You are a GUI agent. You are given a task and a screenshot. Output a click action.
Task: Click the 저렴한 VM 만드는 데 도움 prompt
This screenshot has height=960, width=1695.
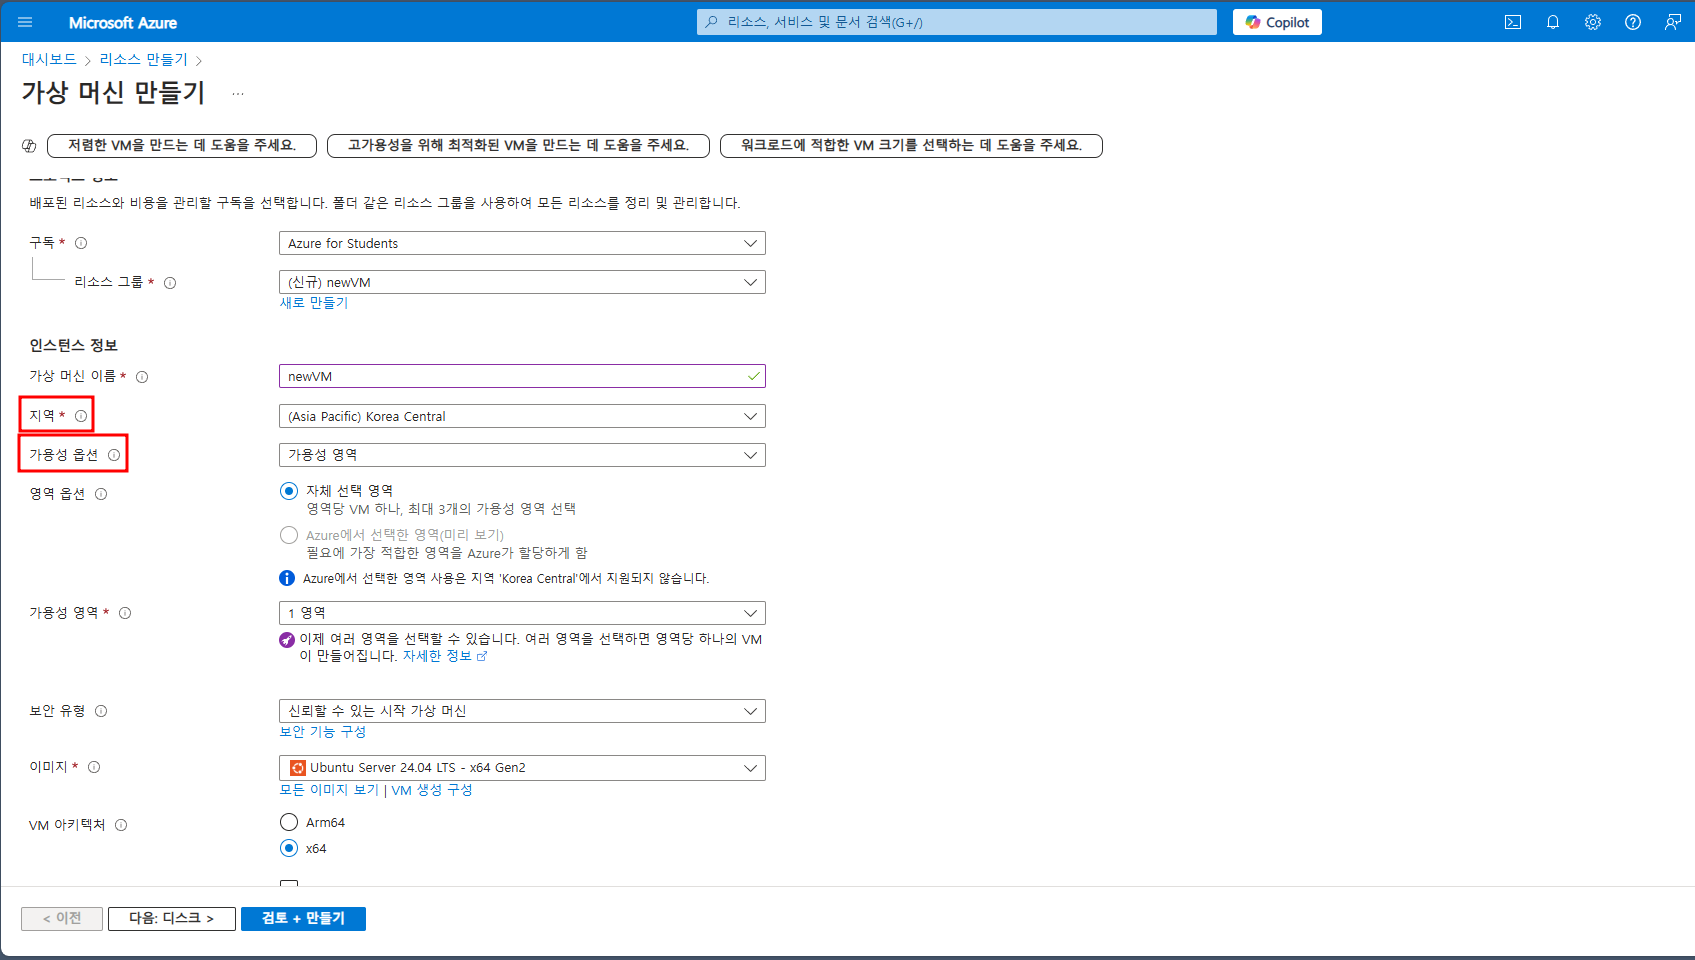pyautogui.click(x=182, y=146)
